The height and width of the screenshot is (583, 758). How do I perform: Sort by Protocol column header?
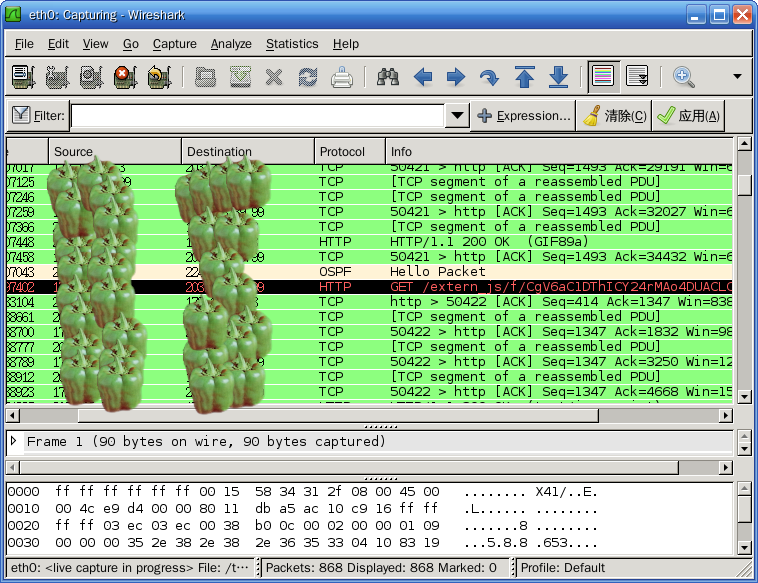[x=350, y=151]
